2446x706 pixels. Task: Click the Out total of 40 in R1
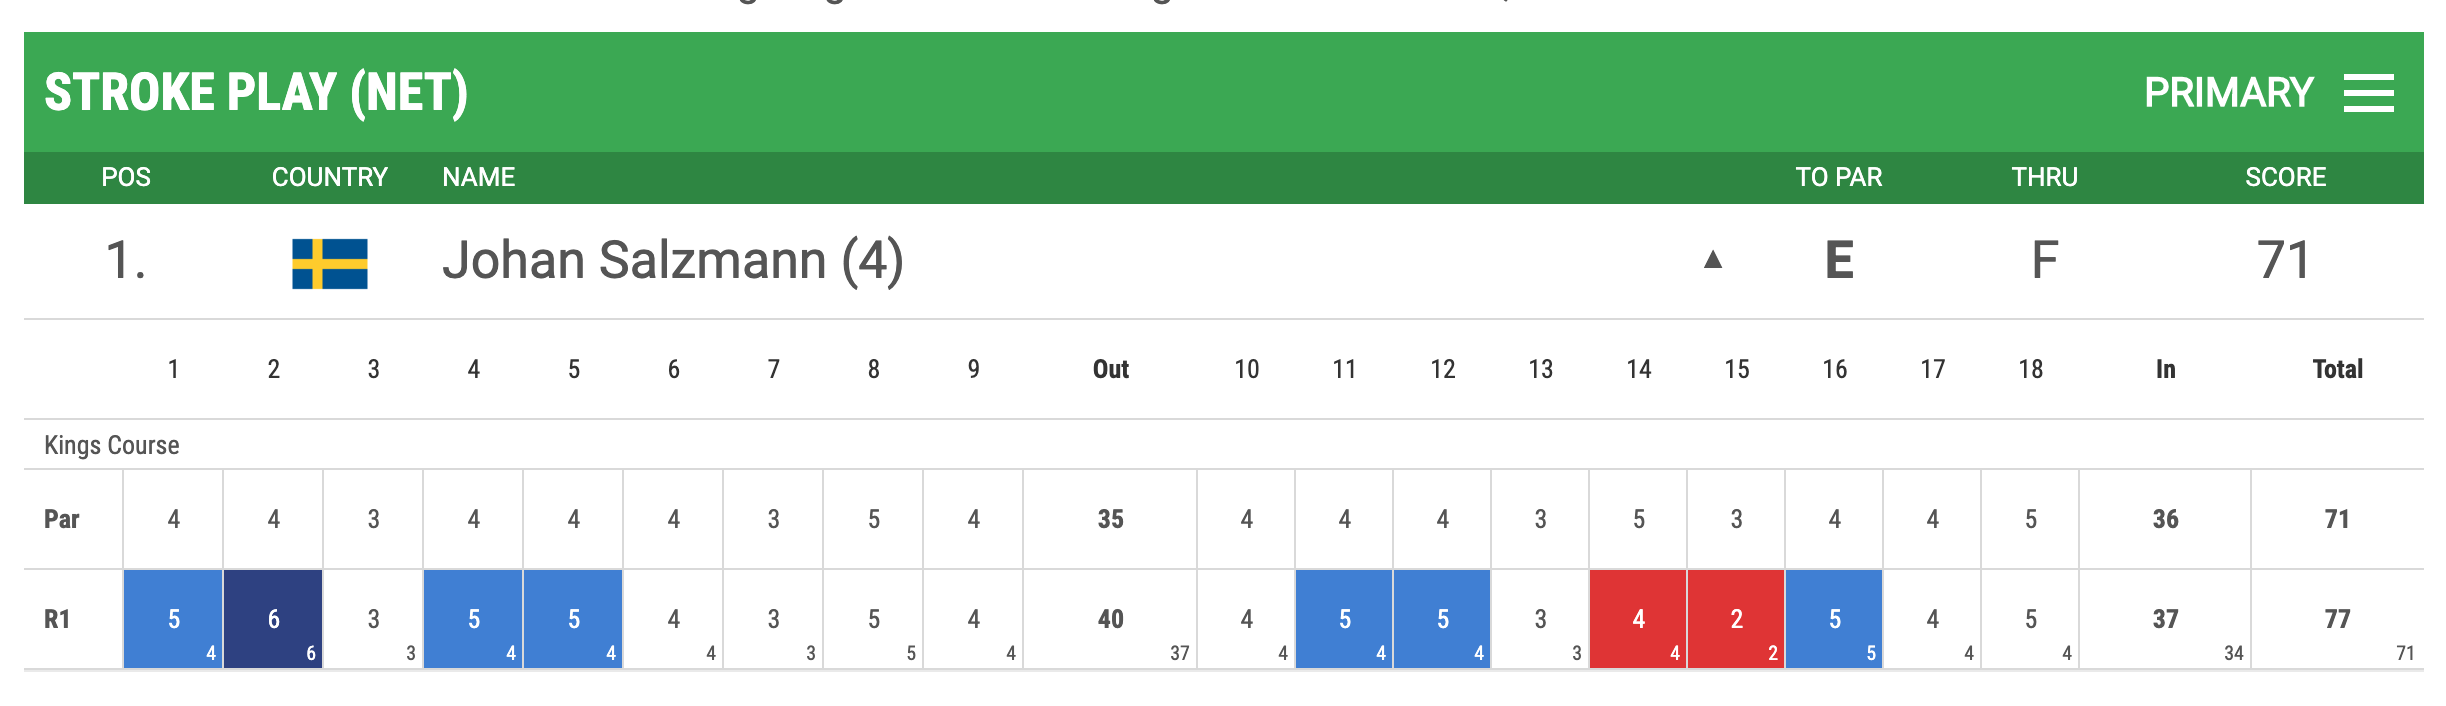pos(1110,619)
